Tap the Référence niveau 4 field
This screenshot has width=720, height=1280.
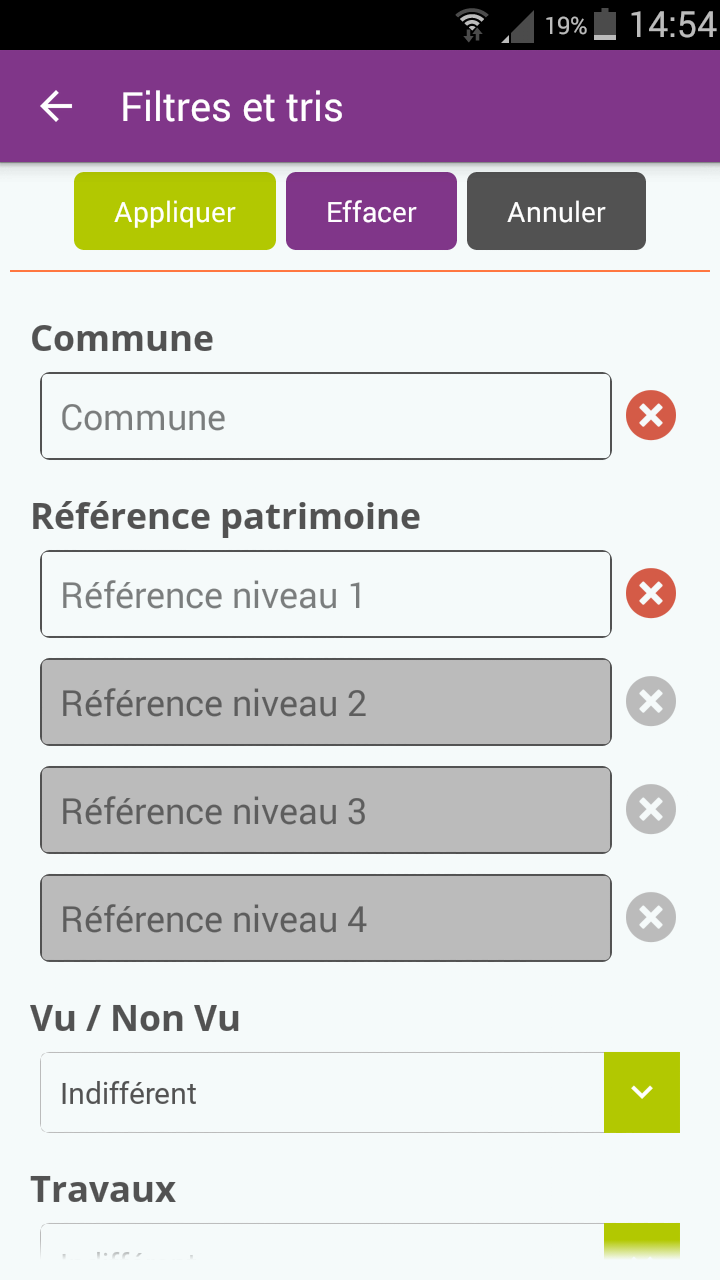click(x=326, y=918)
